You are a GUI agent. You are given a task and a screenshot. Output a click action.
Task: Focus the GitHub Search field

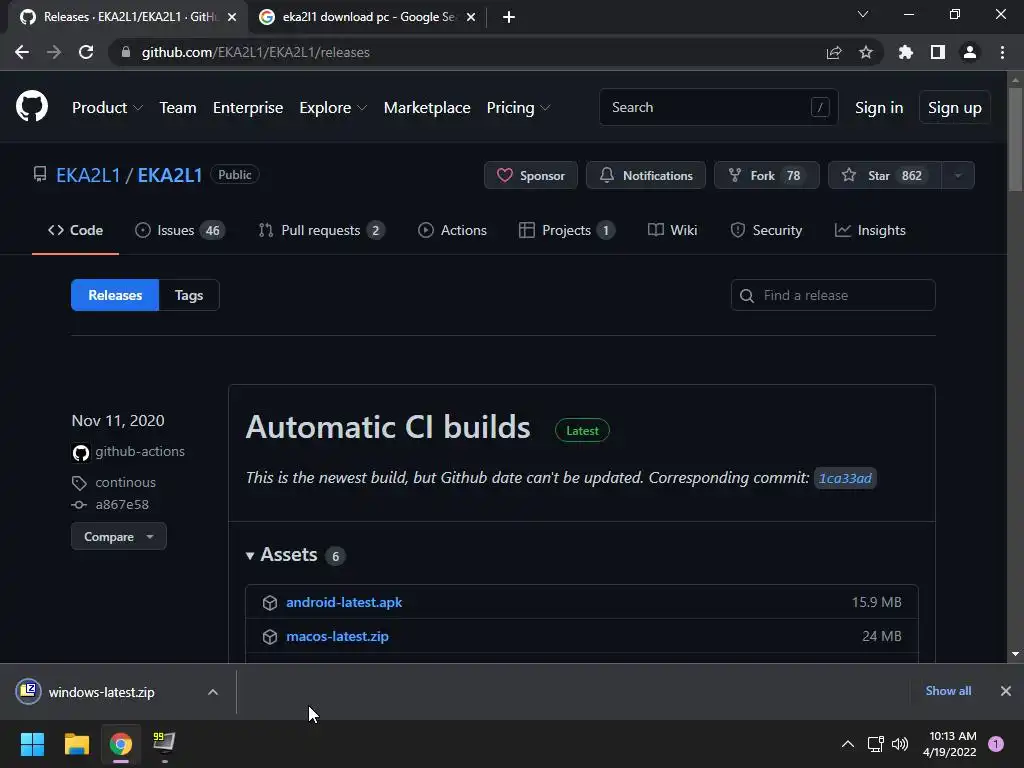[x=718, y=107]
